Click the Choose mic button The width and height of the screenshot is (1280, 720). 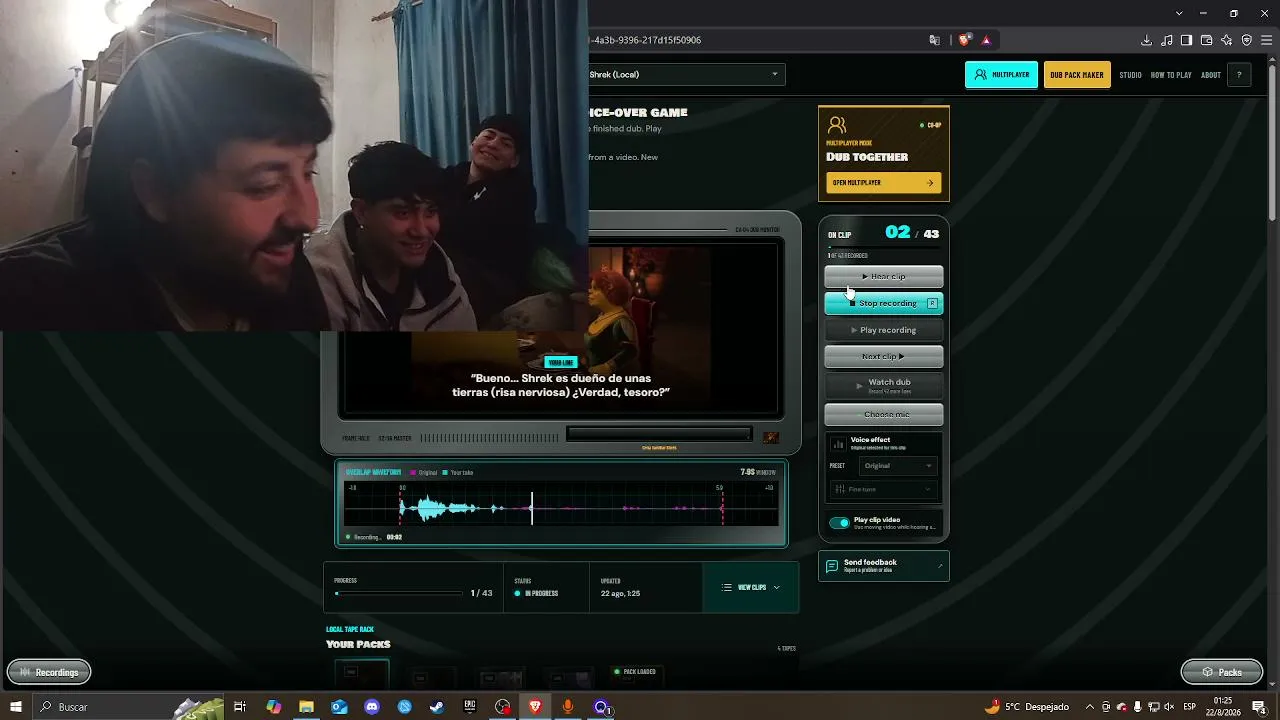point(884,414)
